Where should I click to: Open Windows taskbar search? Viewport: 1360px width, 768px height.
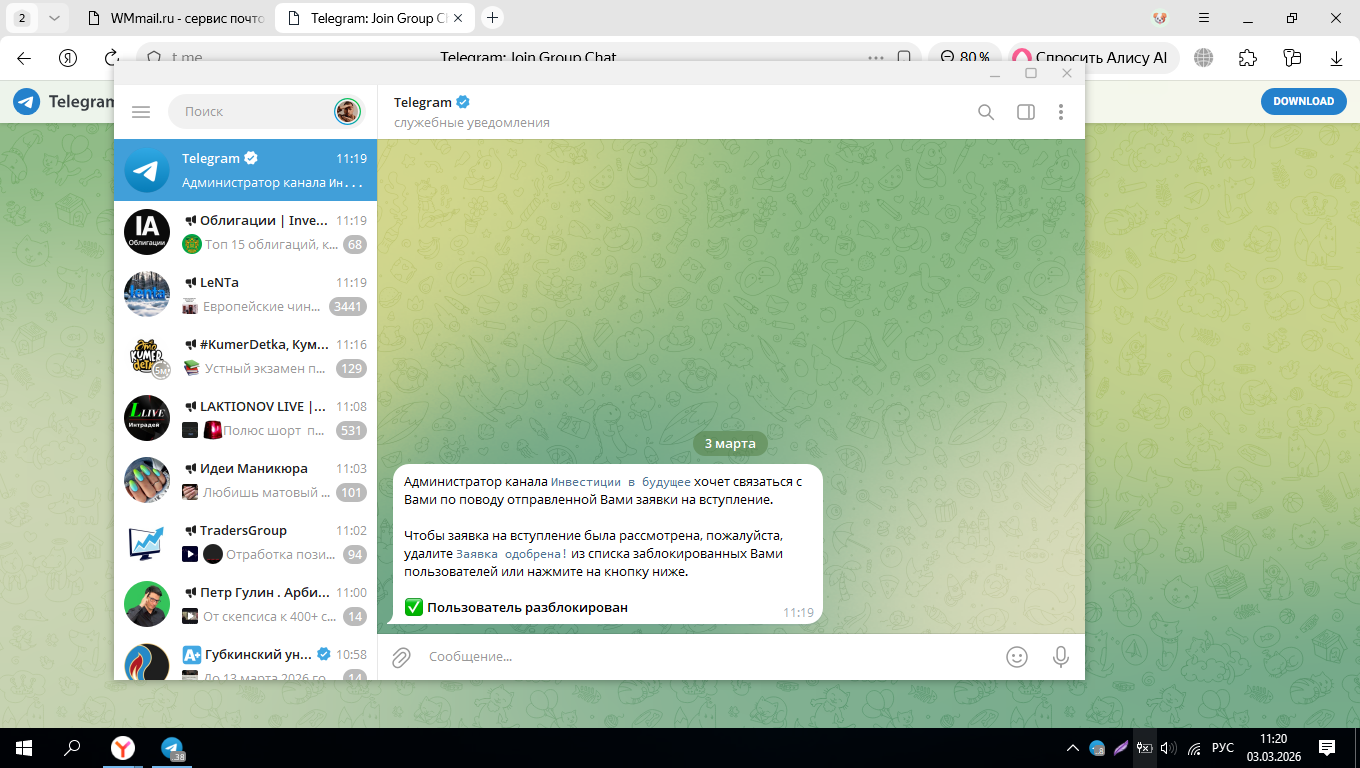(x=72, y=747)
